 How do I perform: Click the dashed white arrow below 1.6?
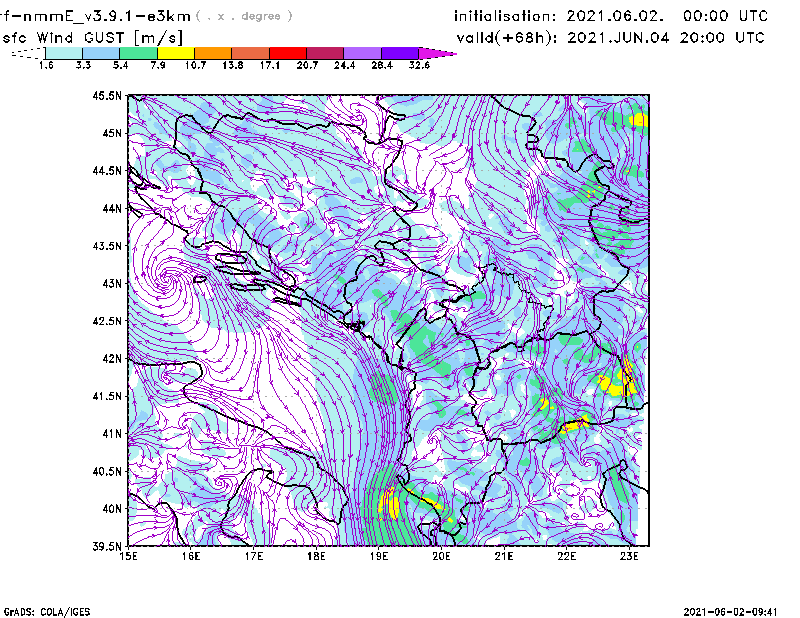28,53
